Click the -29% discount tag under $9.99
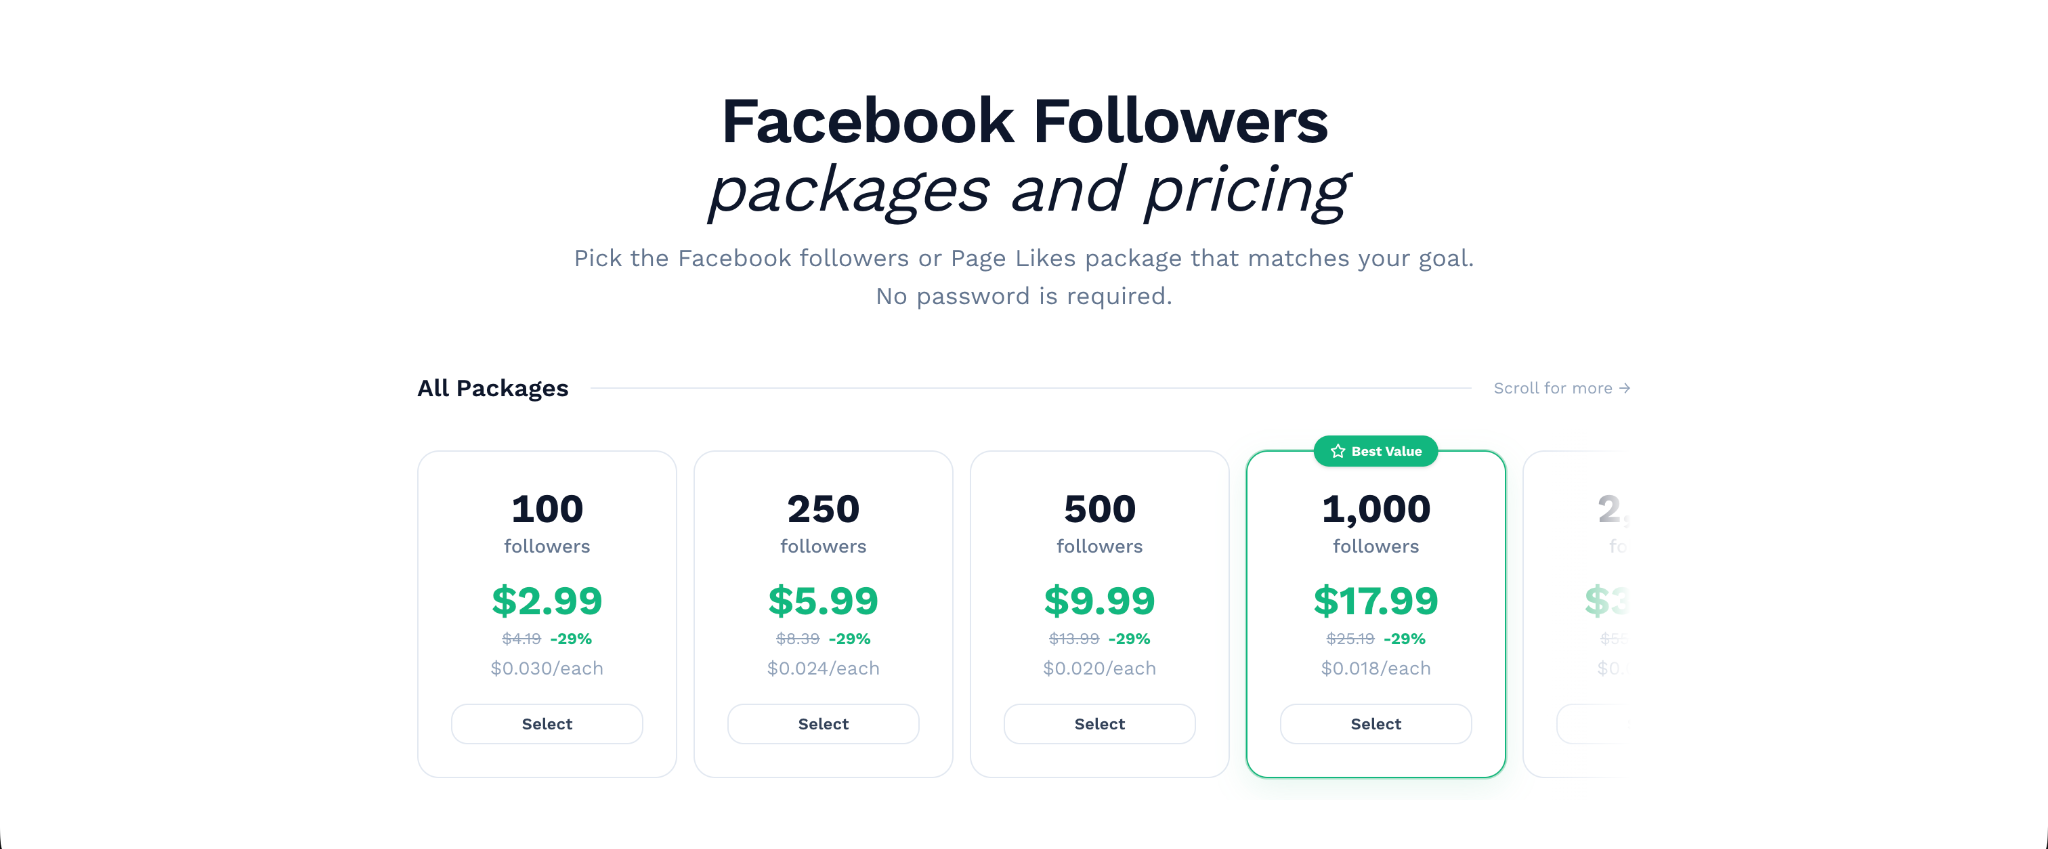The height and width of the screenshot is (849, 2048). (1129, 639)
